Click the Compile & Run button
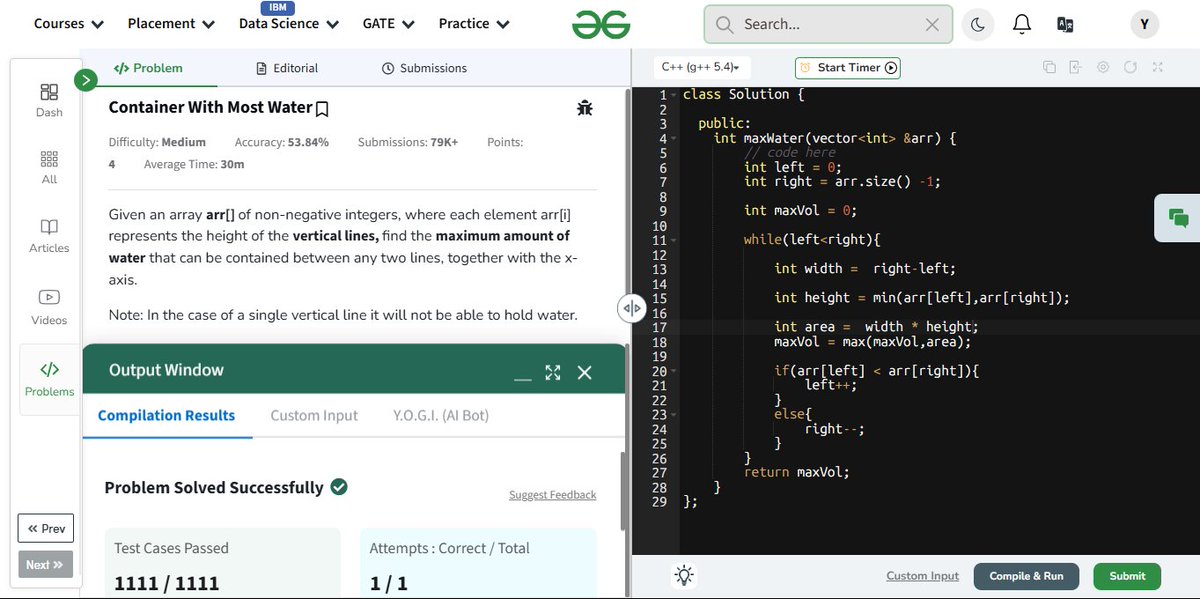The width and height of the screenshot is (1200, 599). point(1027,576)
